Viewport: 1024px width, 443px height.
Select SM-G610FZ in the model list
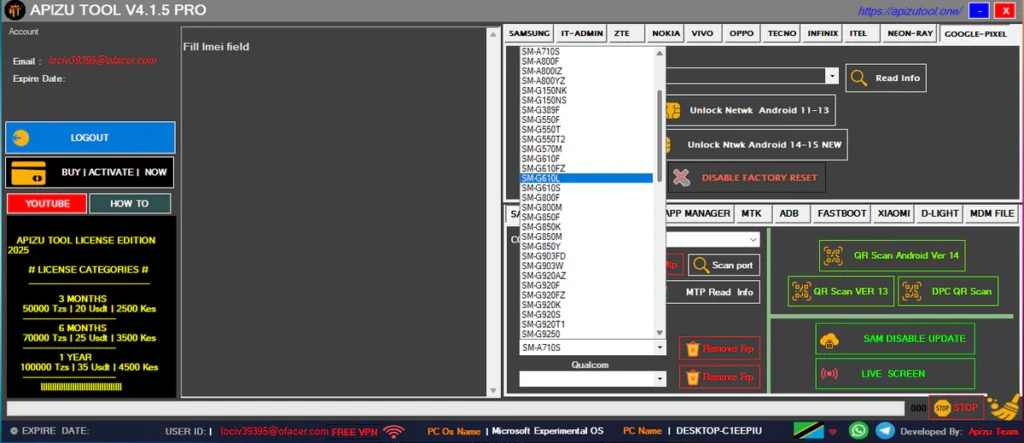(586, 169)
